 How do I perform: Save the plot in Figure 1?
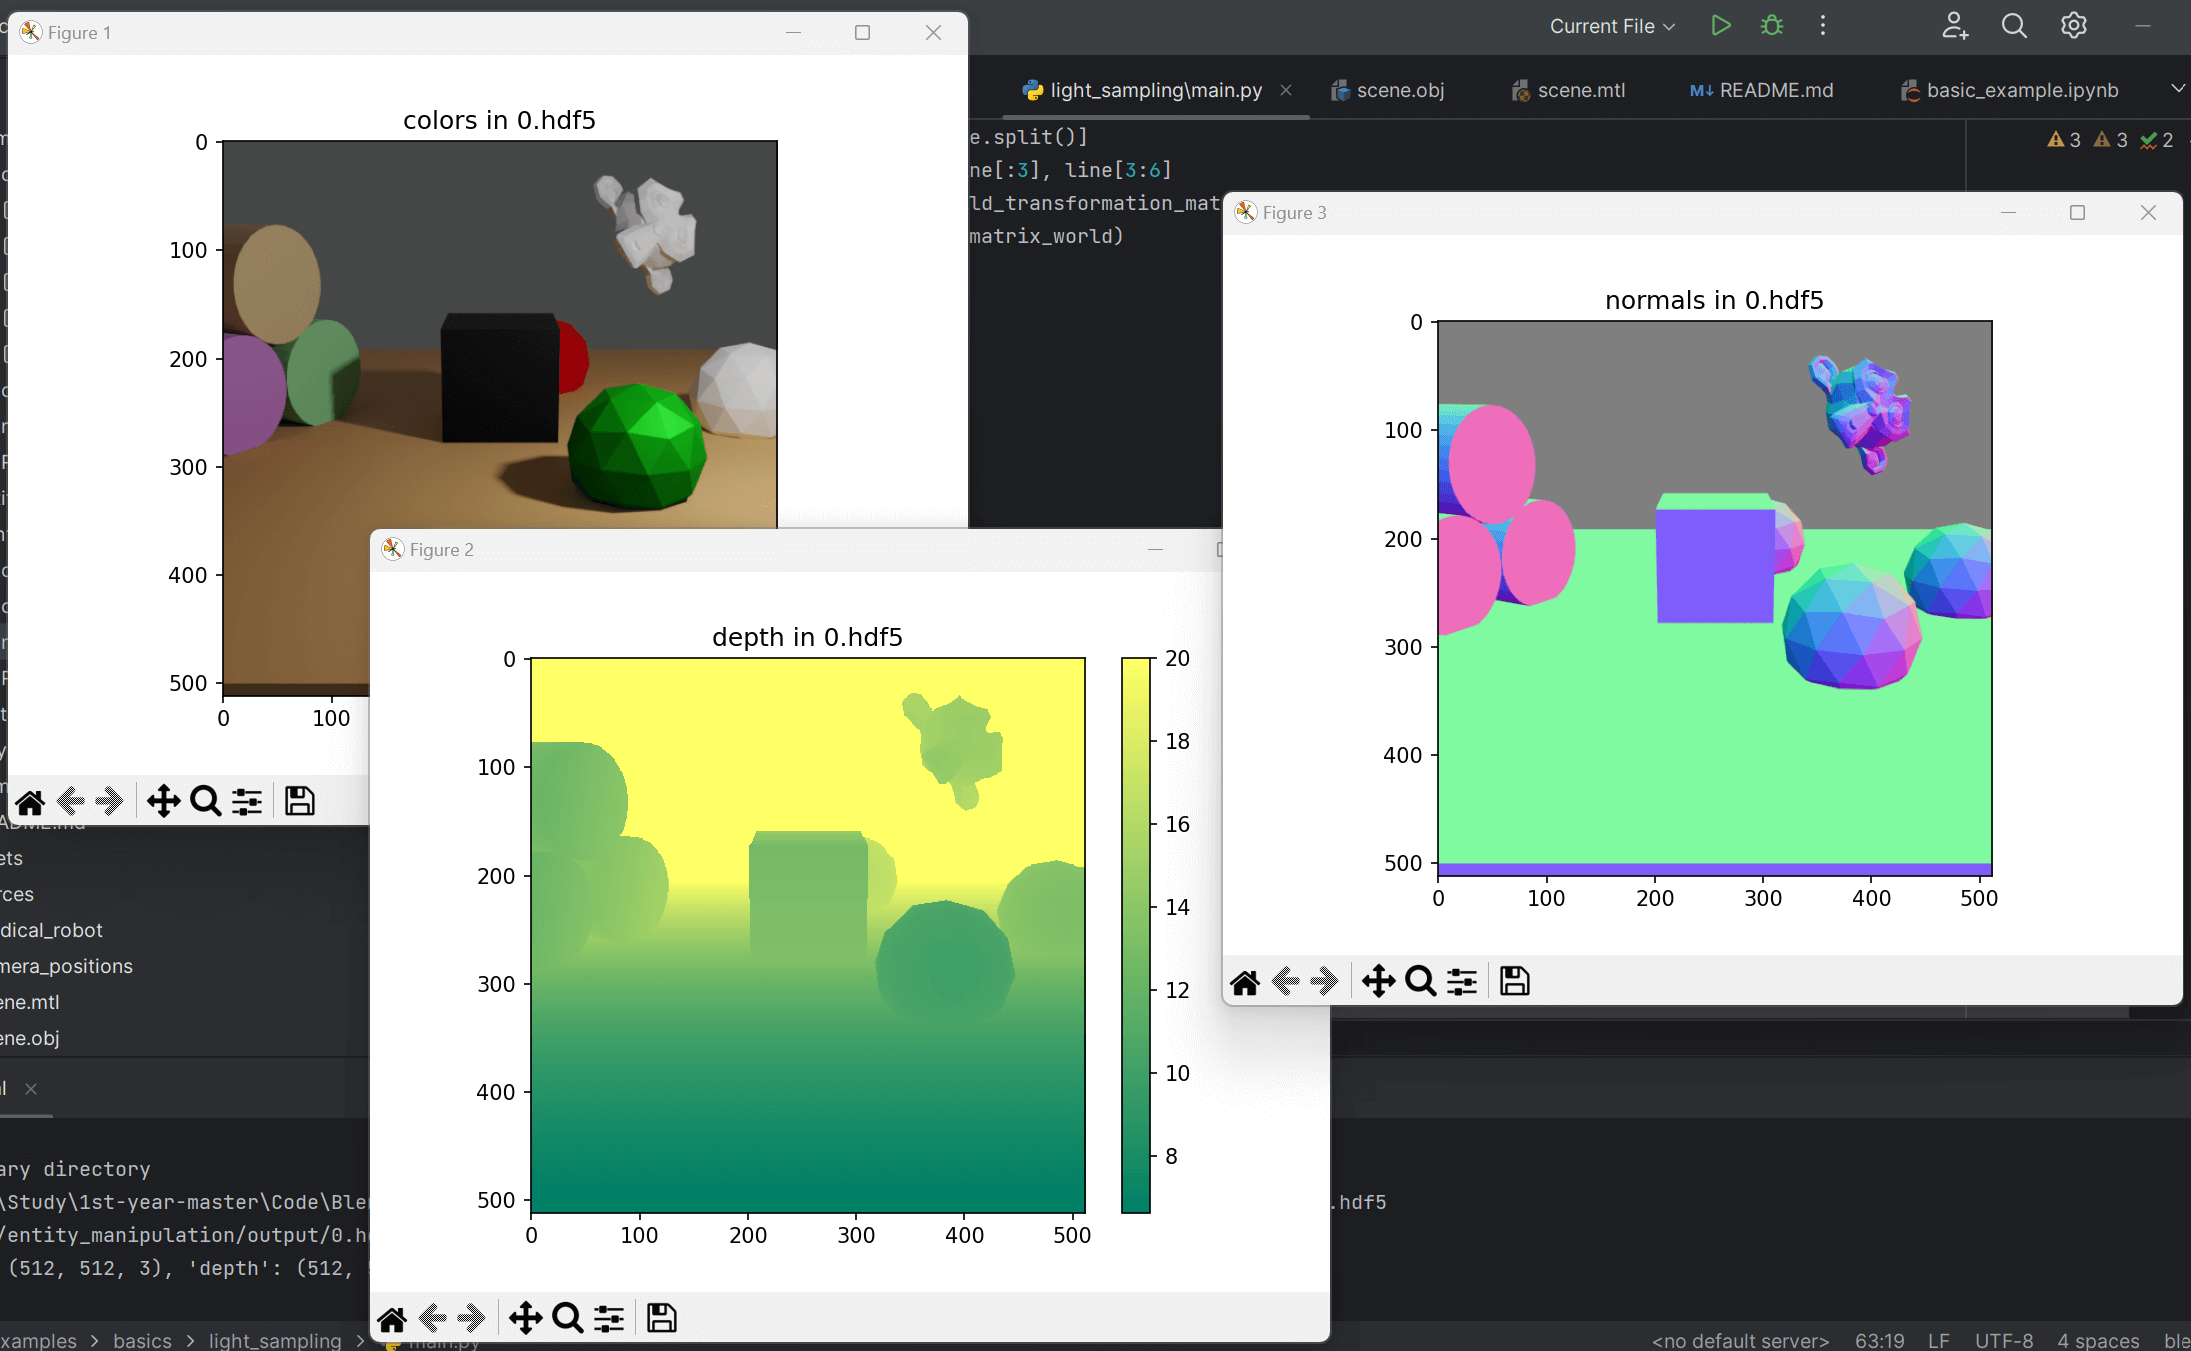(298, 801)
